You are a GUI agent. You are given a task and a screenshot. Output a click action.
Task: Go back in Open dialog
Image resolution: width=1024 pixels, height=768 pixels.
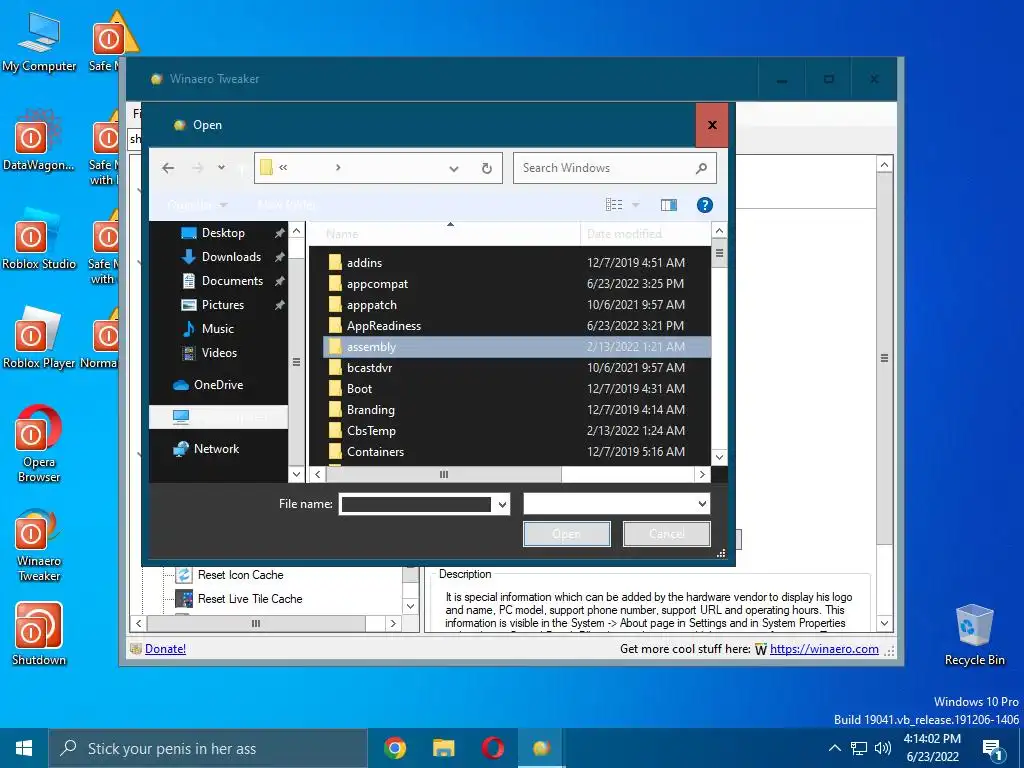168,168
